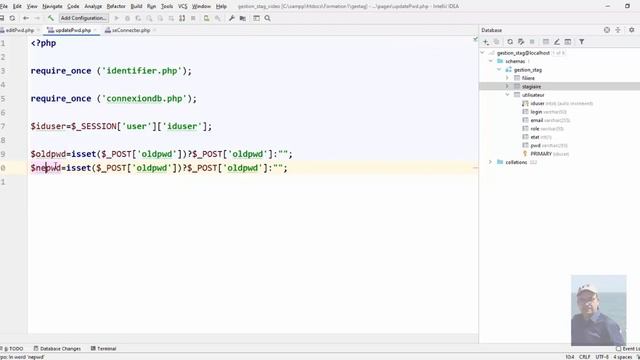The width and height of the screenshot is (640, 360).
Task: Close the updatePwd.php tab
Action: 95,30
